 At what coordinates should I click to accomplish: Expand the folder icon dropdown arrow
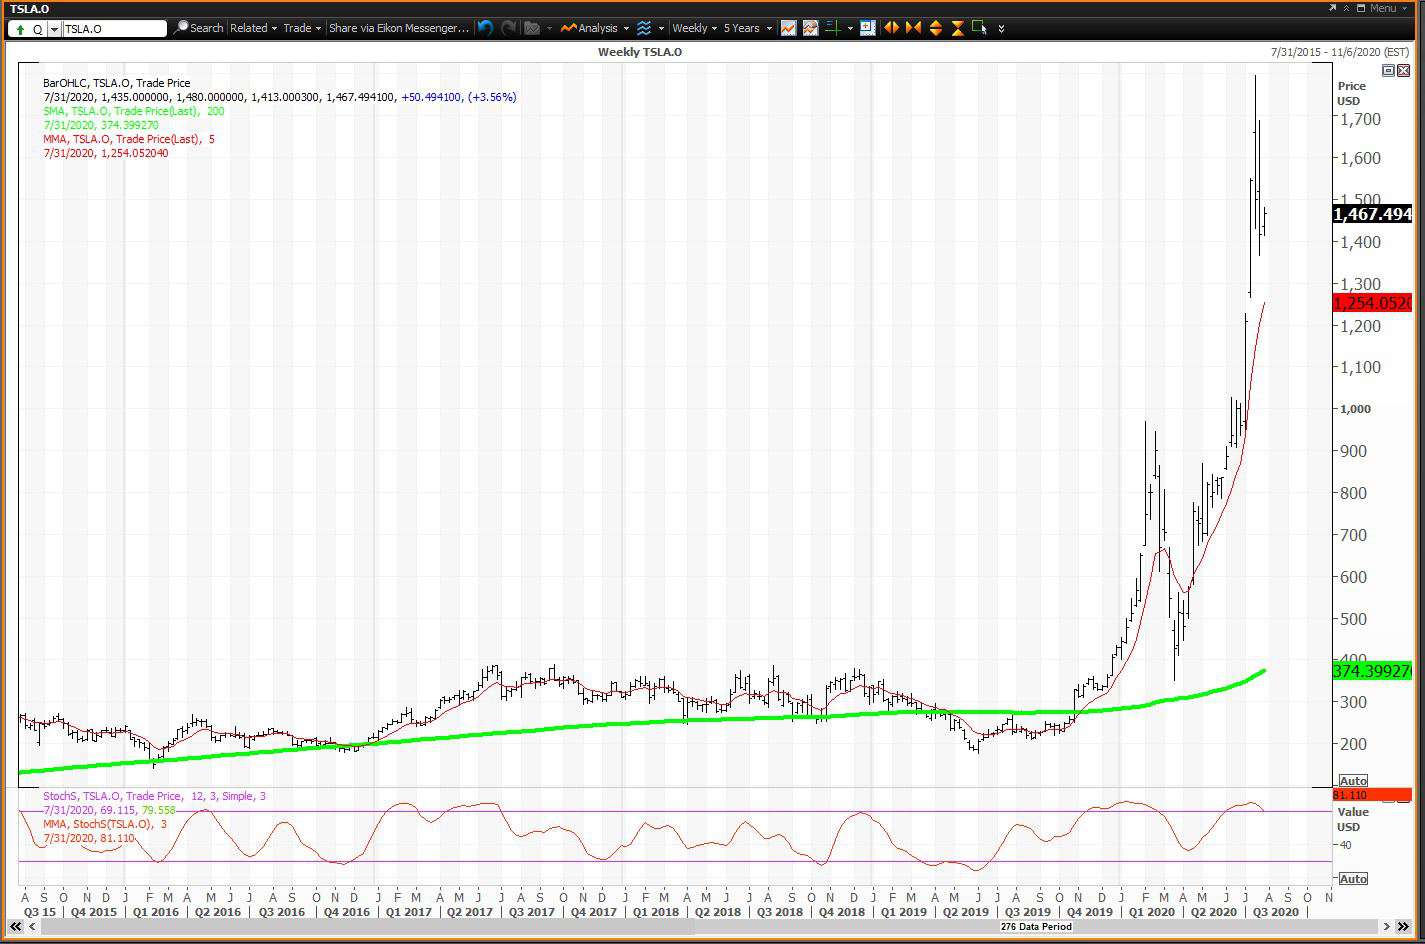[x=549, y=28]
